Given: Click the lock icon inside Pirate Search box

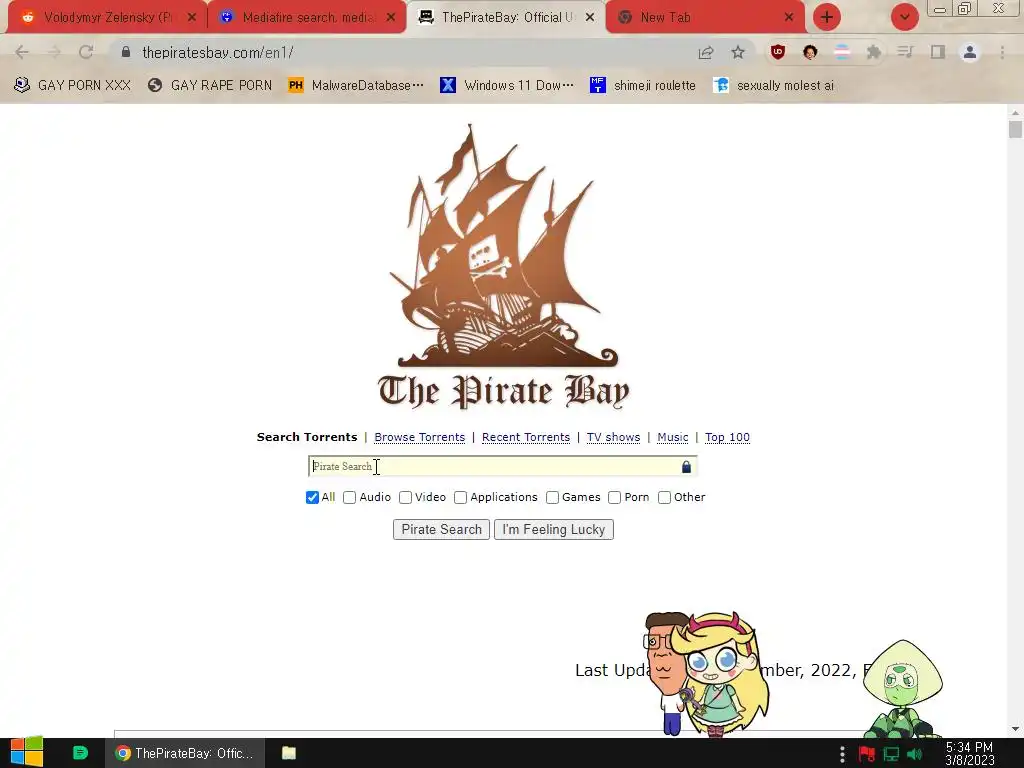Looking at the screenshot, I should (686, 466).
